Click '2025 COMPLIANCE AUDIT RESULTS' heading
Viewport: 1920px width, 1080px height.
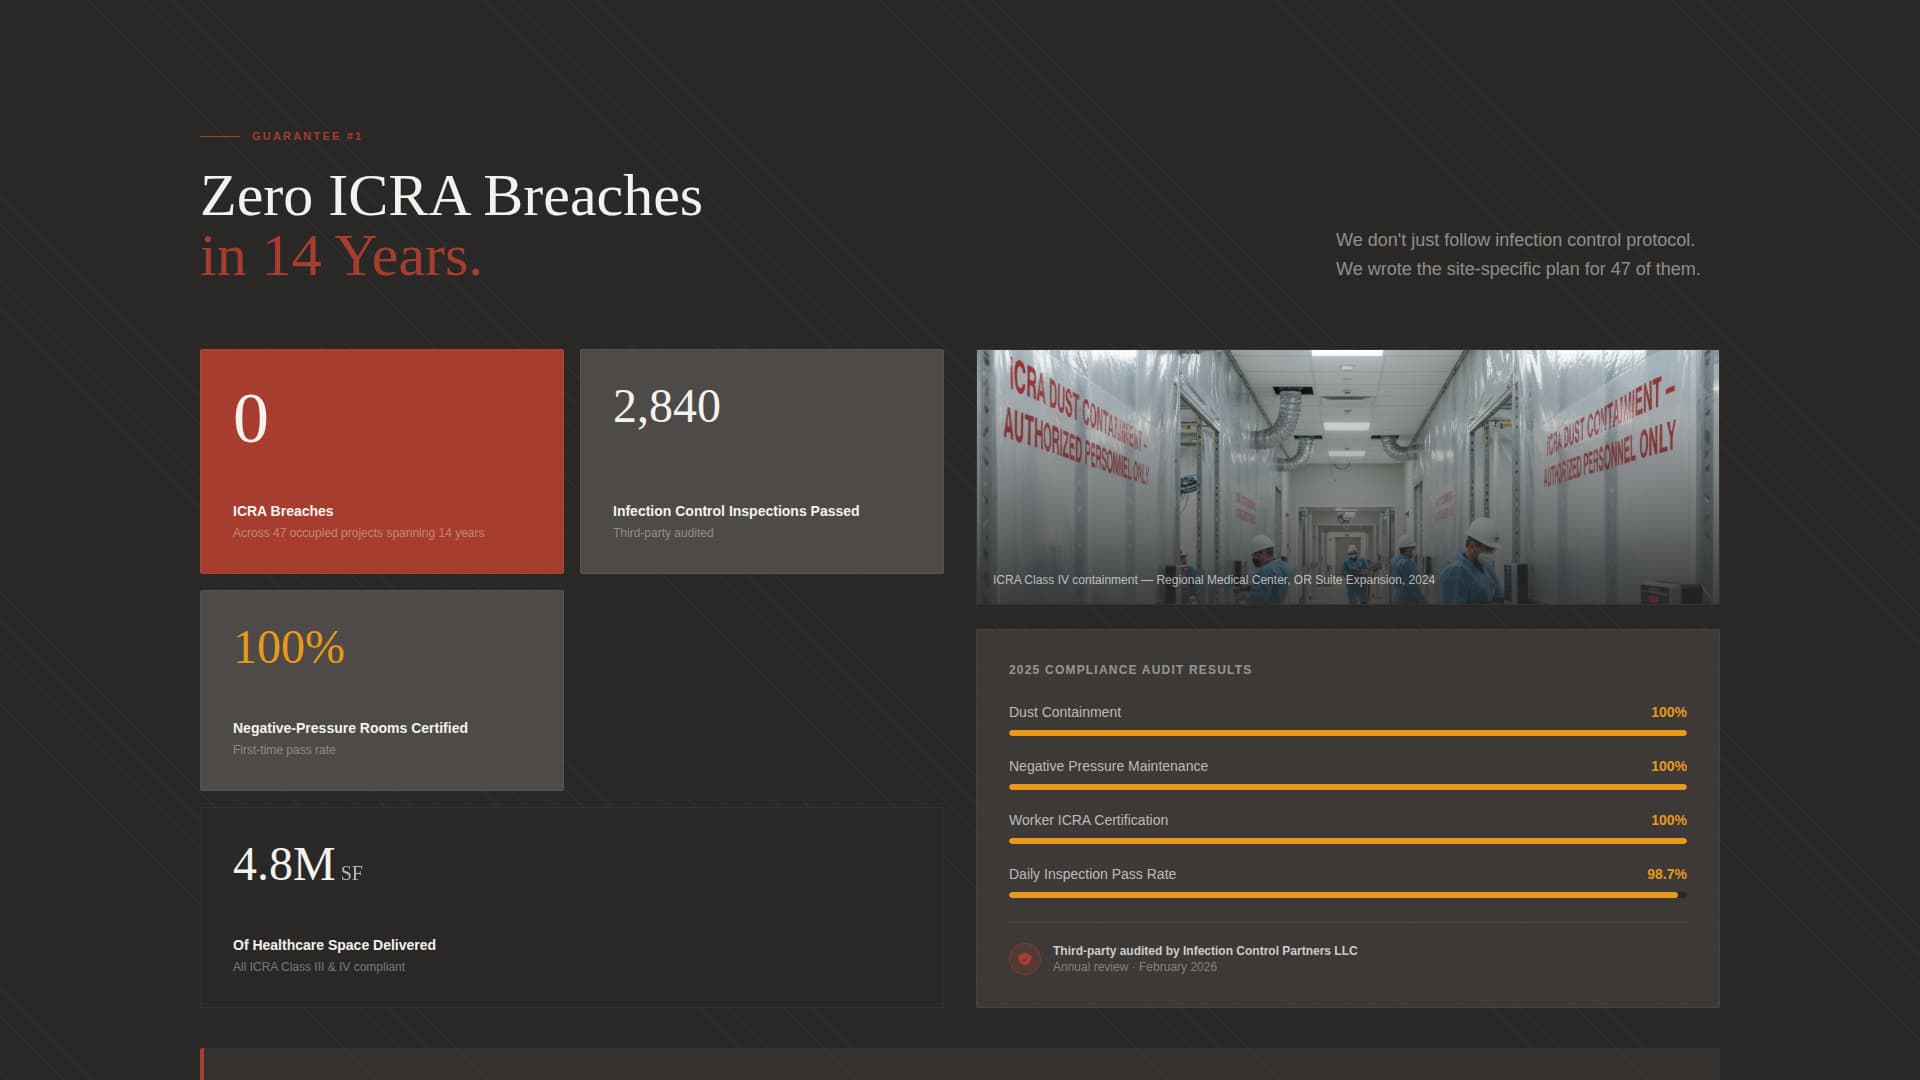[1130, 670]
